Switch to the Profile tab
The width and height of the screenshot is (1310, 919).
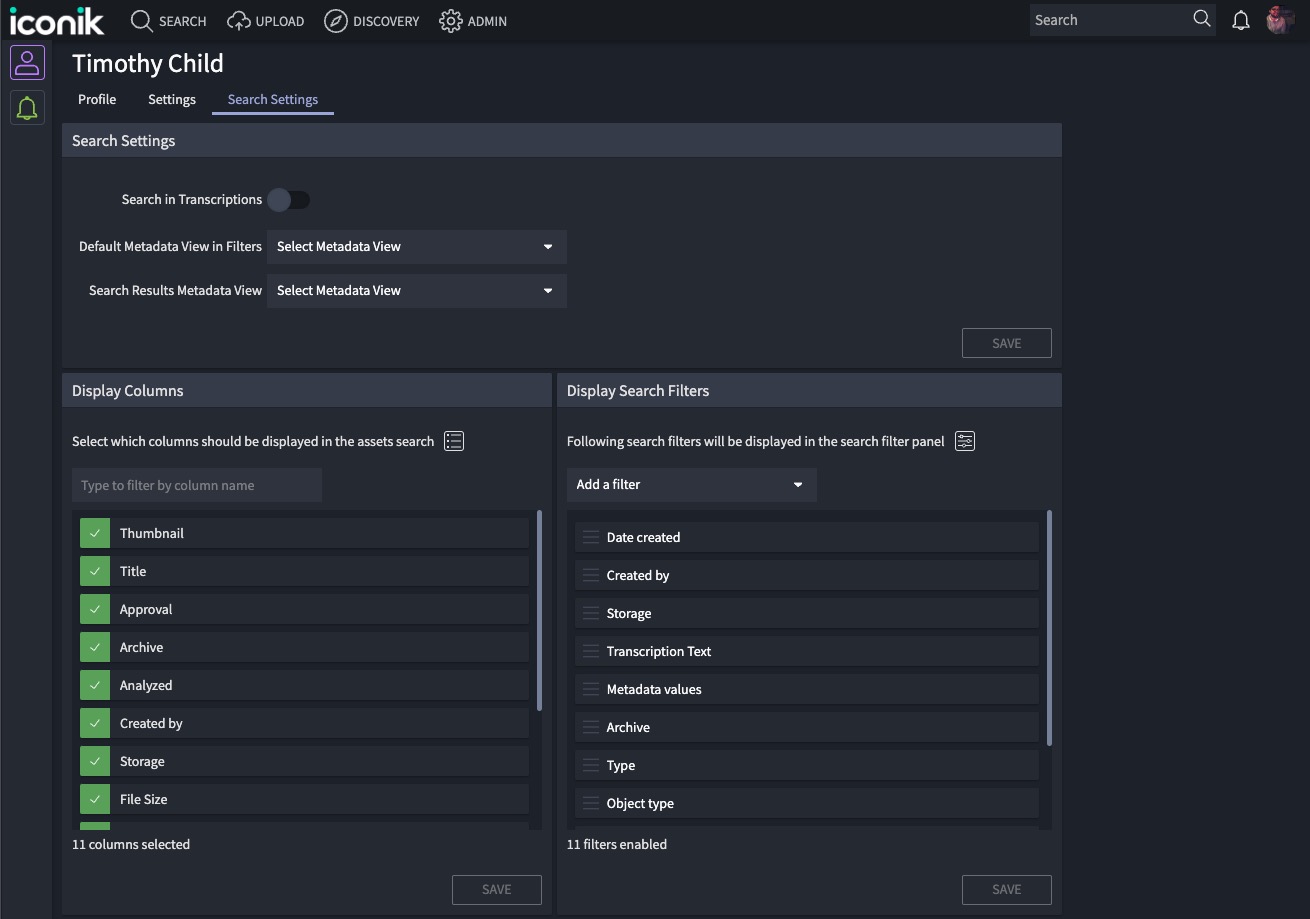pyautogui.click(x=96, y=99)
